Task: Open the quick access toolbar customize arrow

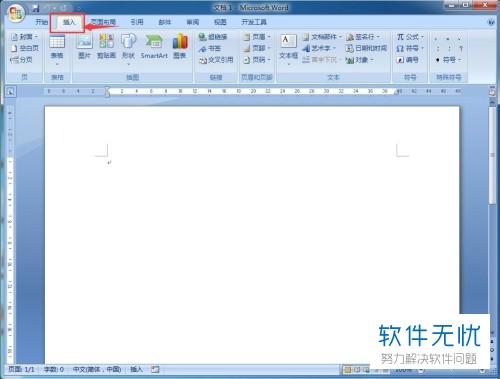Action: pyautogui.click(x=79, y=8)
